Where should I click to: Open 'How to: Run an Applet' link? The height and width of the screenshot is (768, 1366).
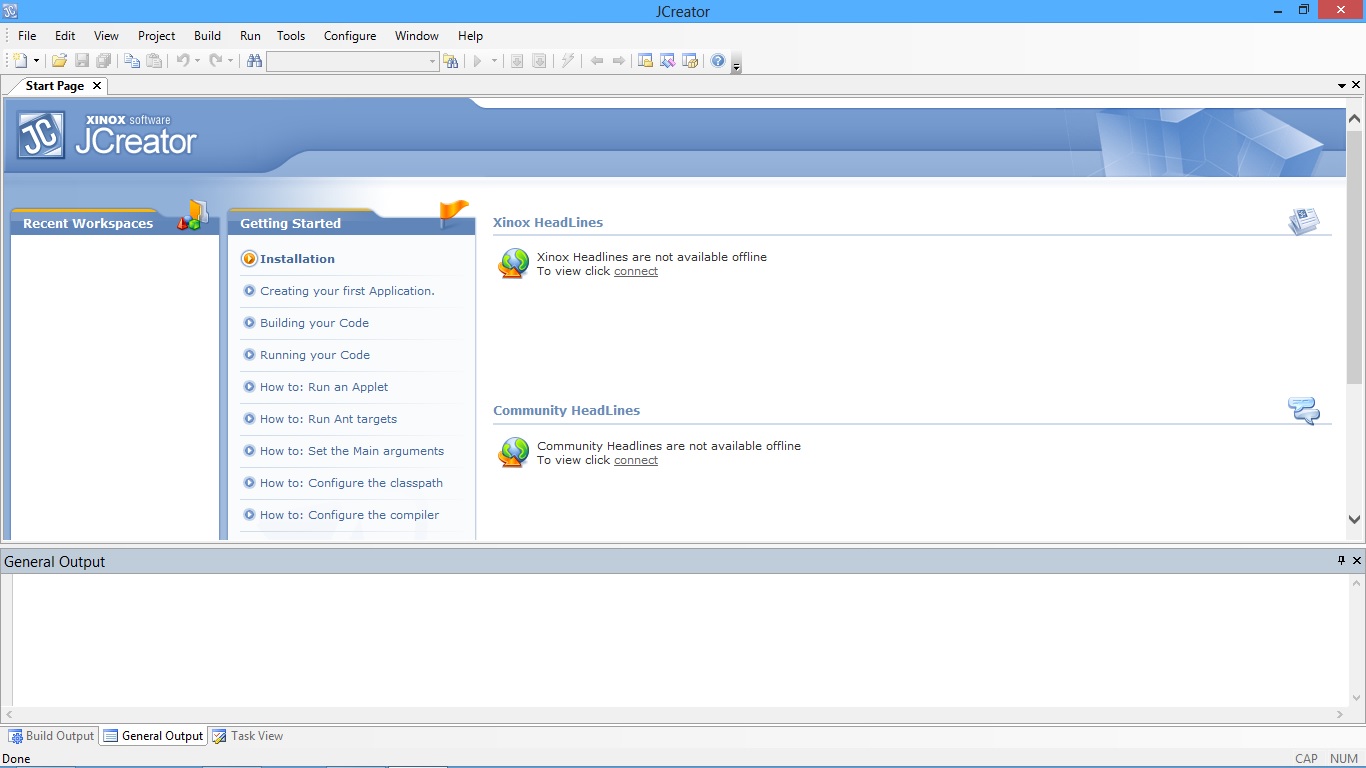[324, 387]
